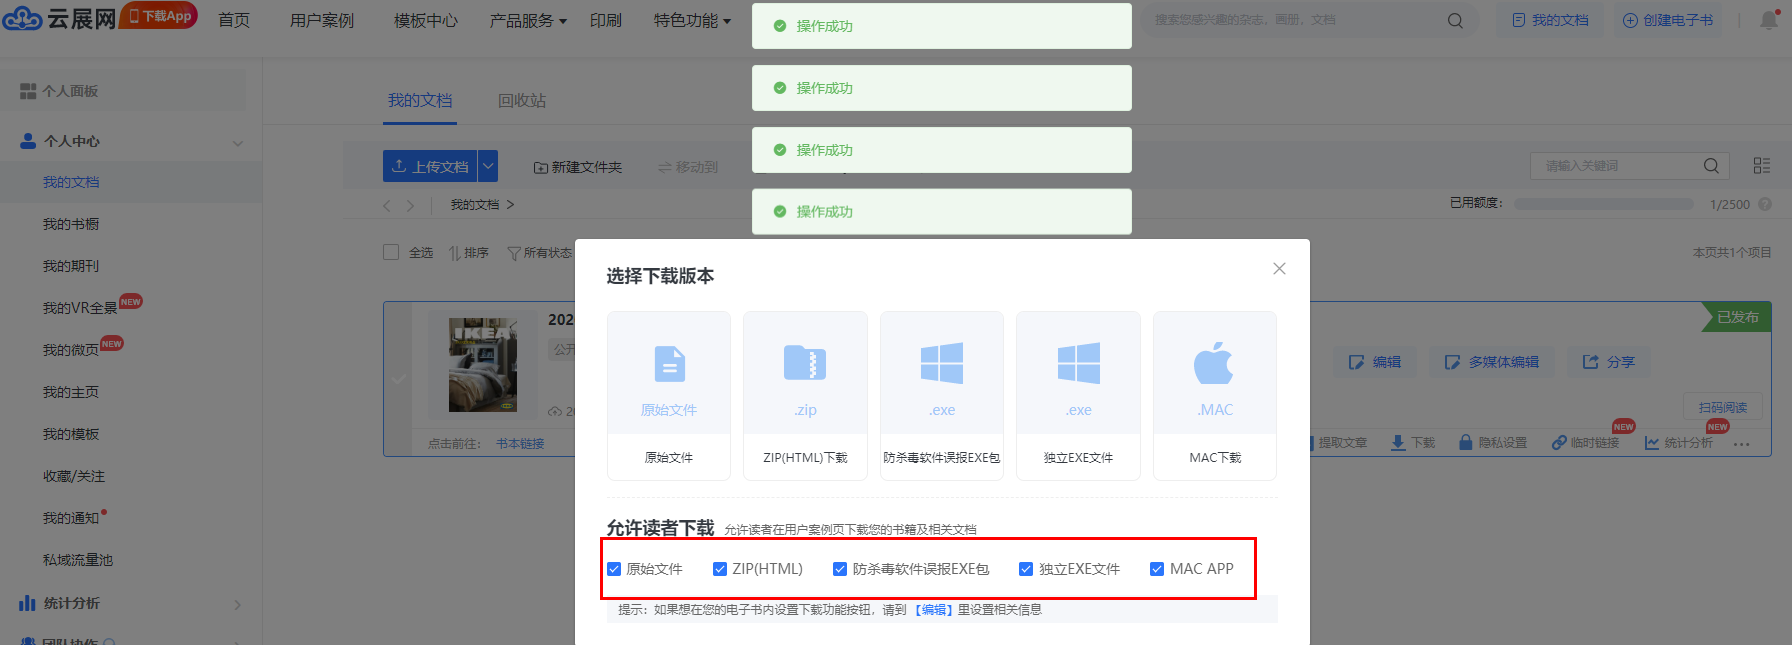Click the anti-virus EXE package (防杀毒软件误报EXE包) icon
Viewport: 1792px width, 645px height.
[941, 364]
